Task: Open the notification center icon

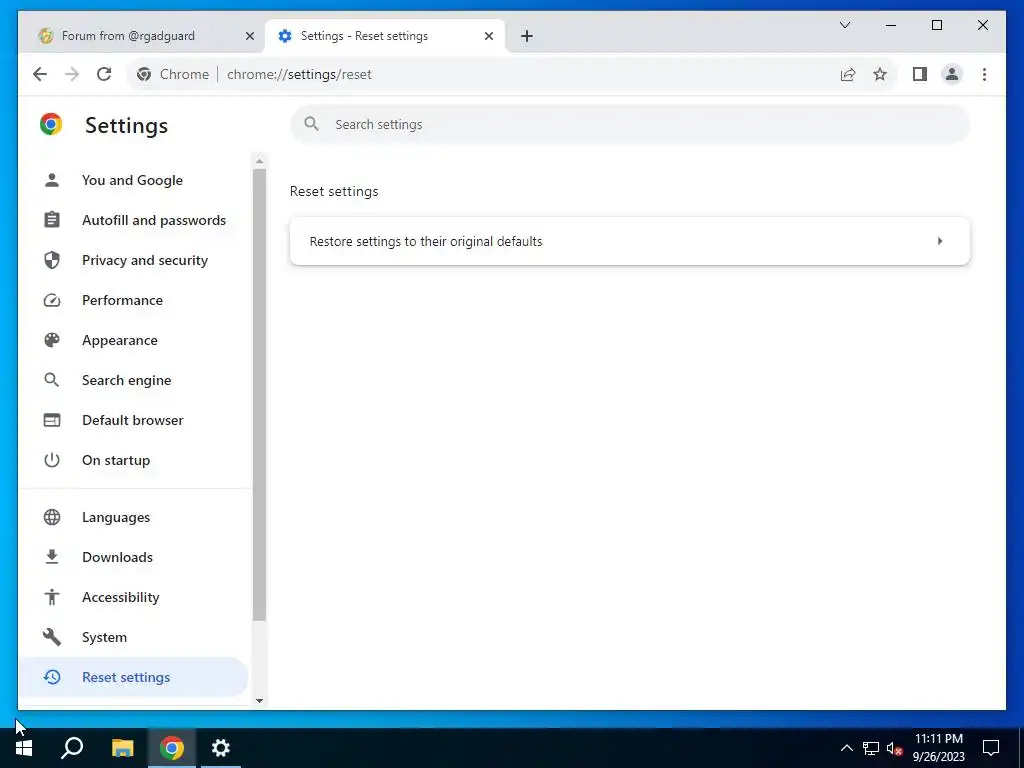Action: pos(991,748)
